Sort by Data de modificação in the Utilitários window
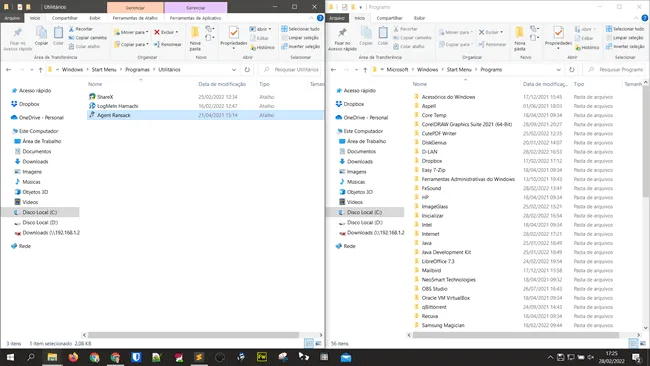 click(222, 84)
